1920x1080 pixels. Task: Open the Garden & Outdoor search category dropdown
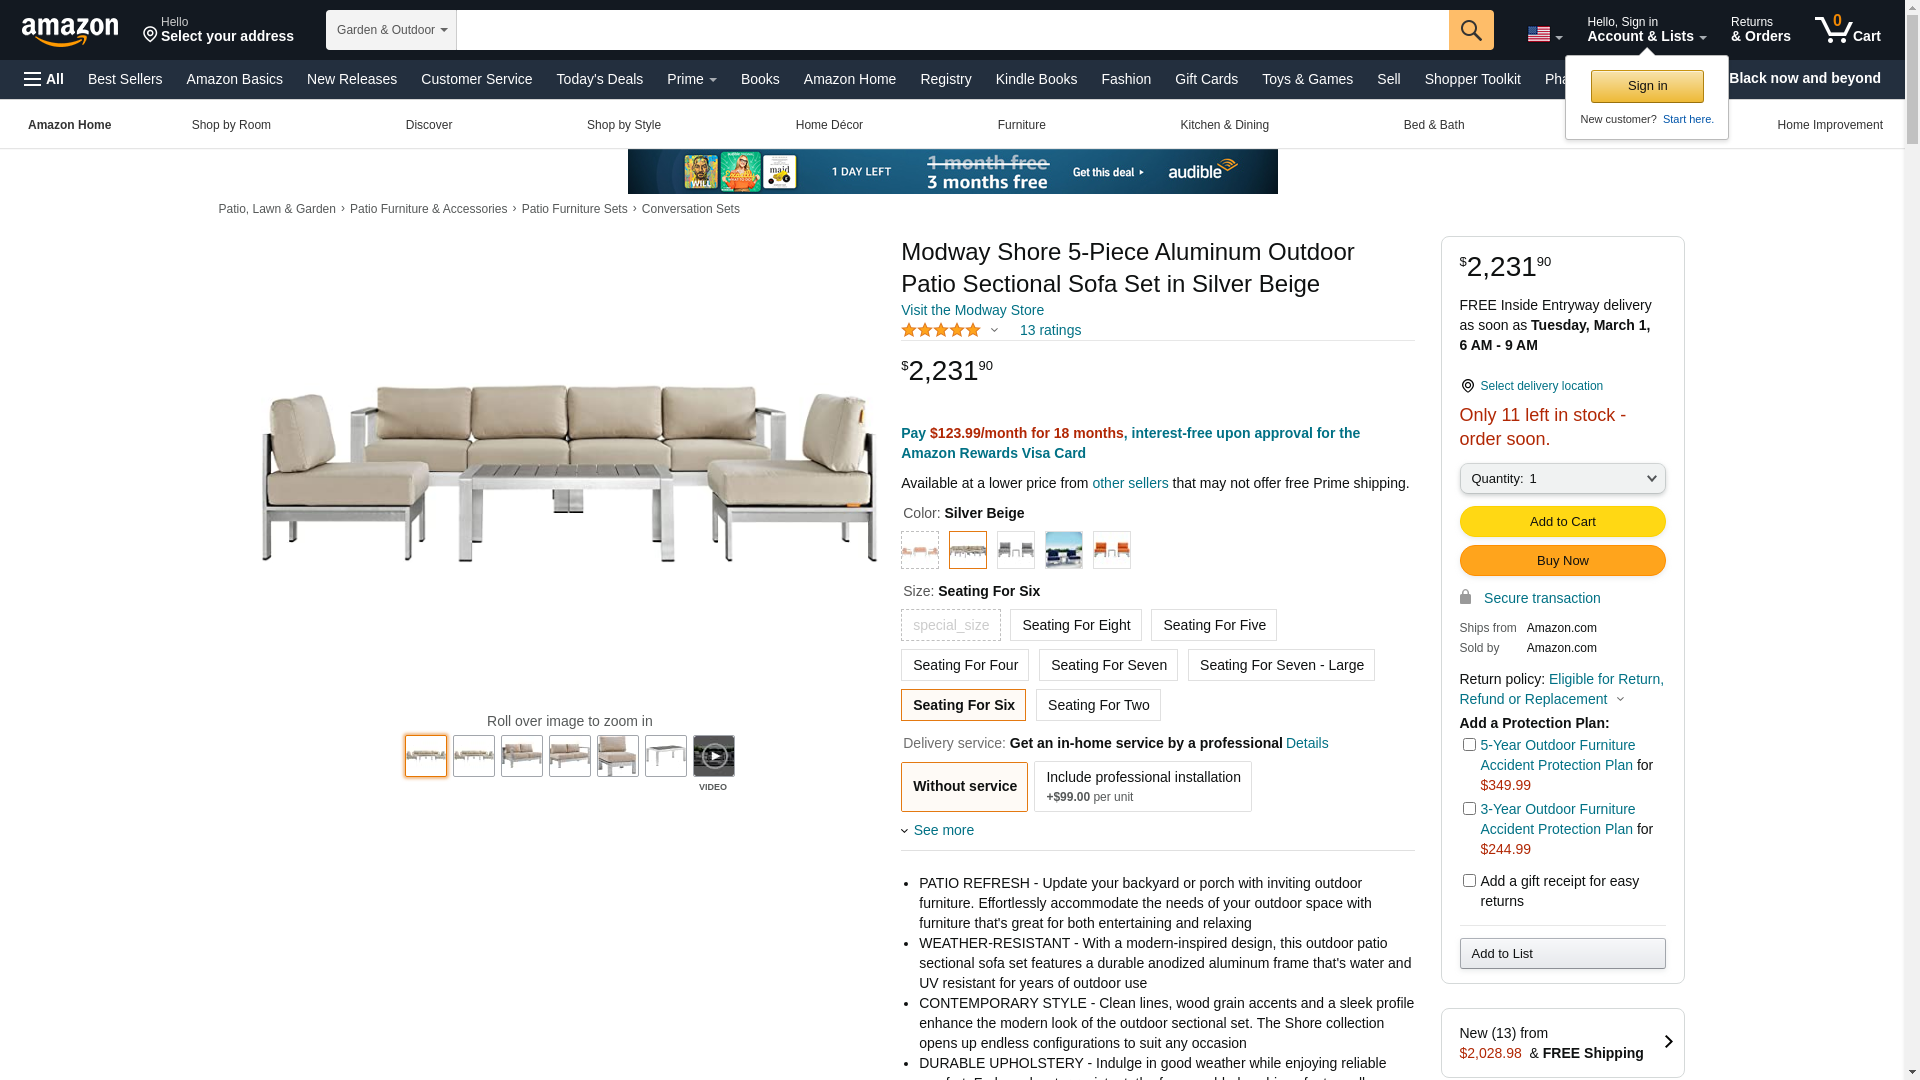(391, 30)
